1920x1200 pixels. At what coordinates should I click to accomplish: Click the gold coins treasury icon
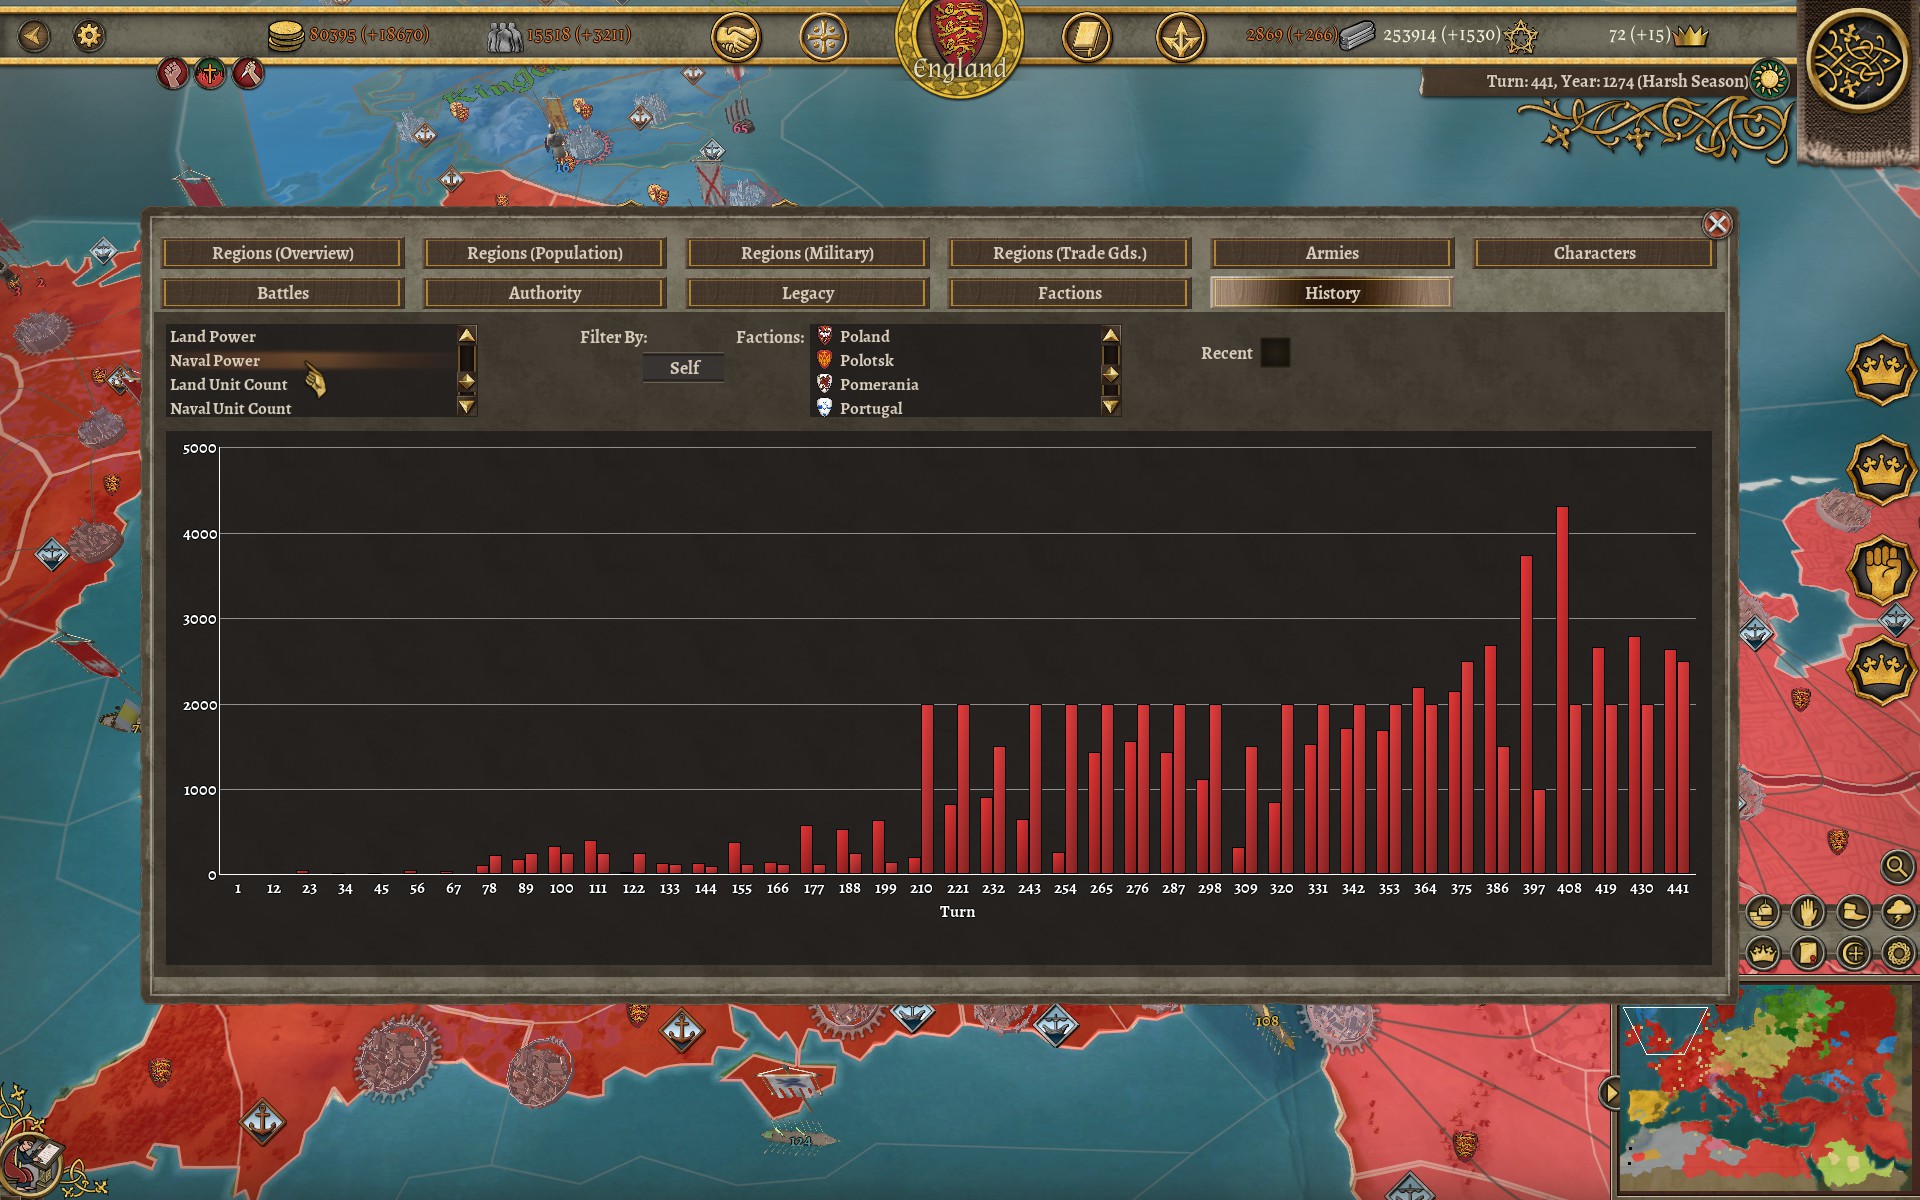[x=285, y=36]
